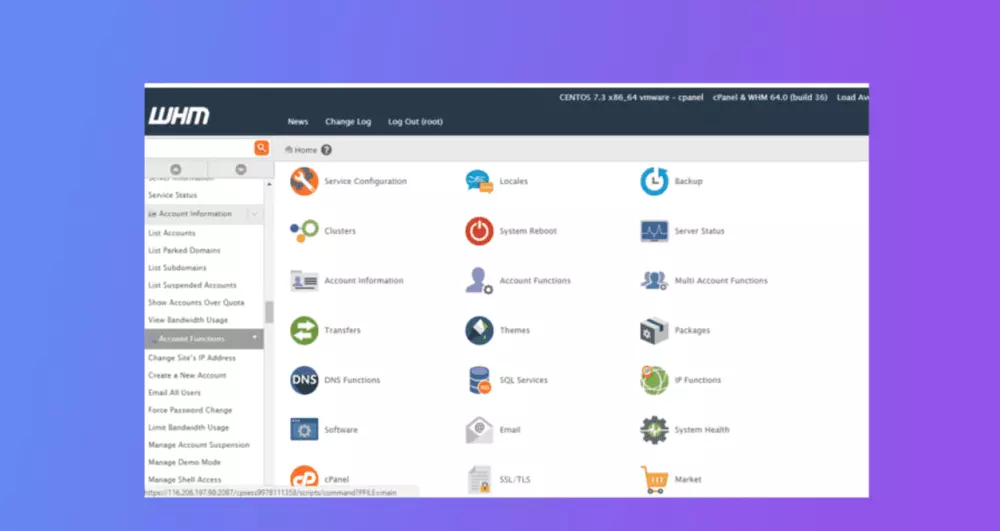1000x531 pixels.
Task: Expand all sidebar menu sections button
Action: (241, 170)
